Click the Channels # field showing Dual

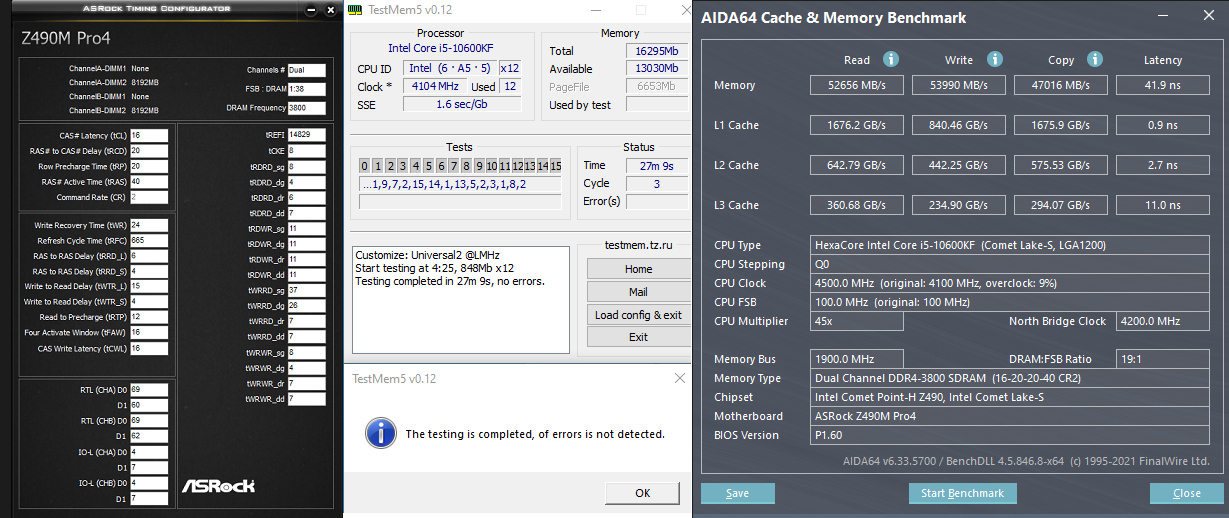click(306, 70)
